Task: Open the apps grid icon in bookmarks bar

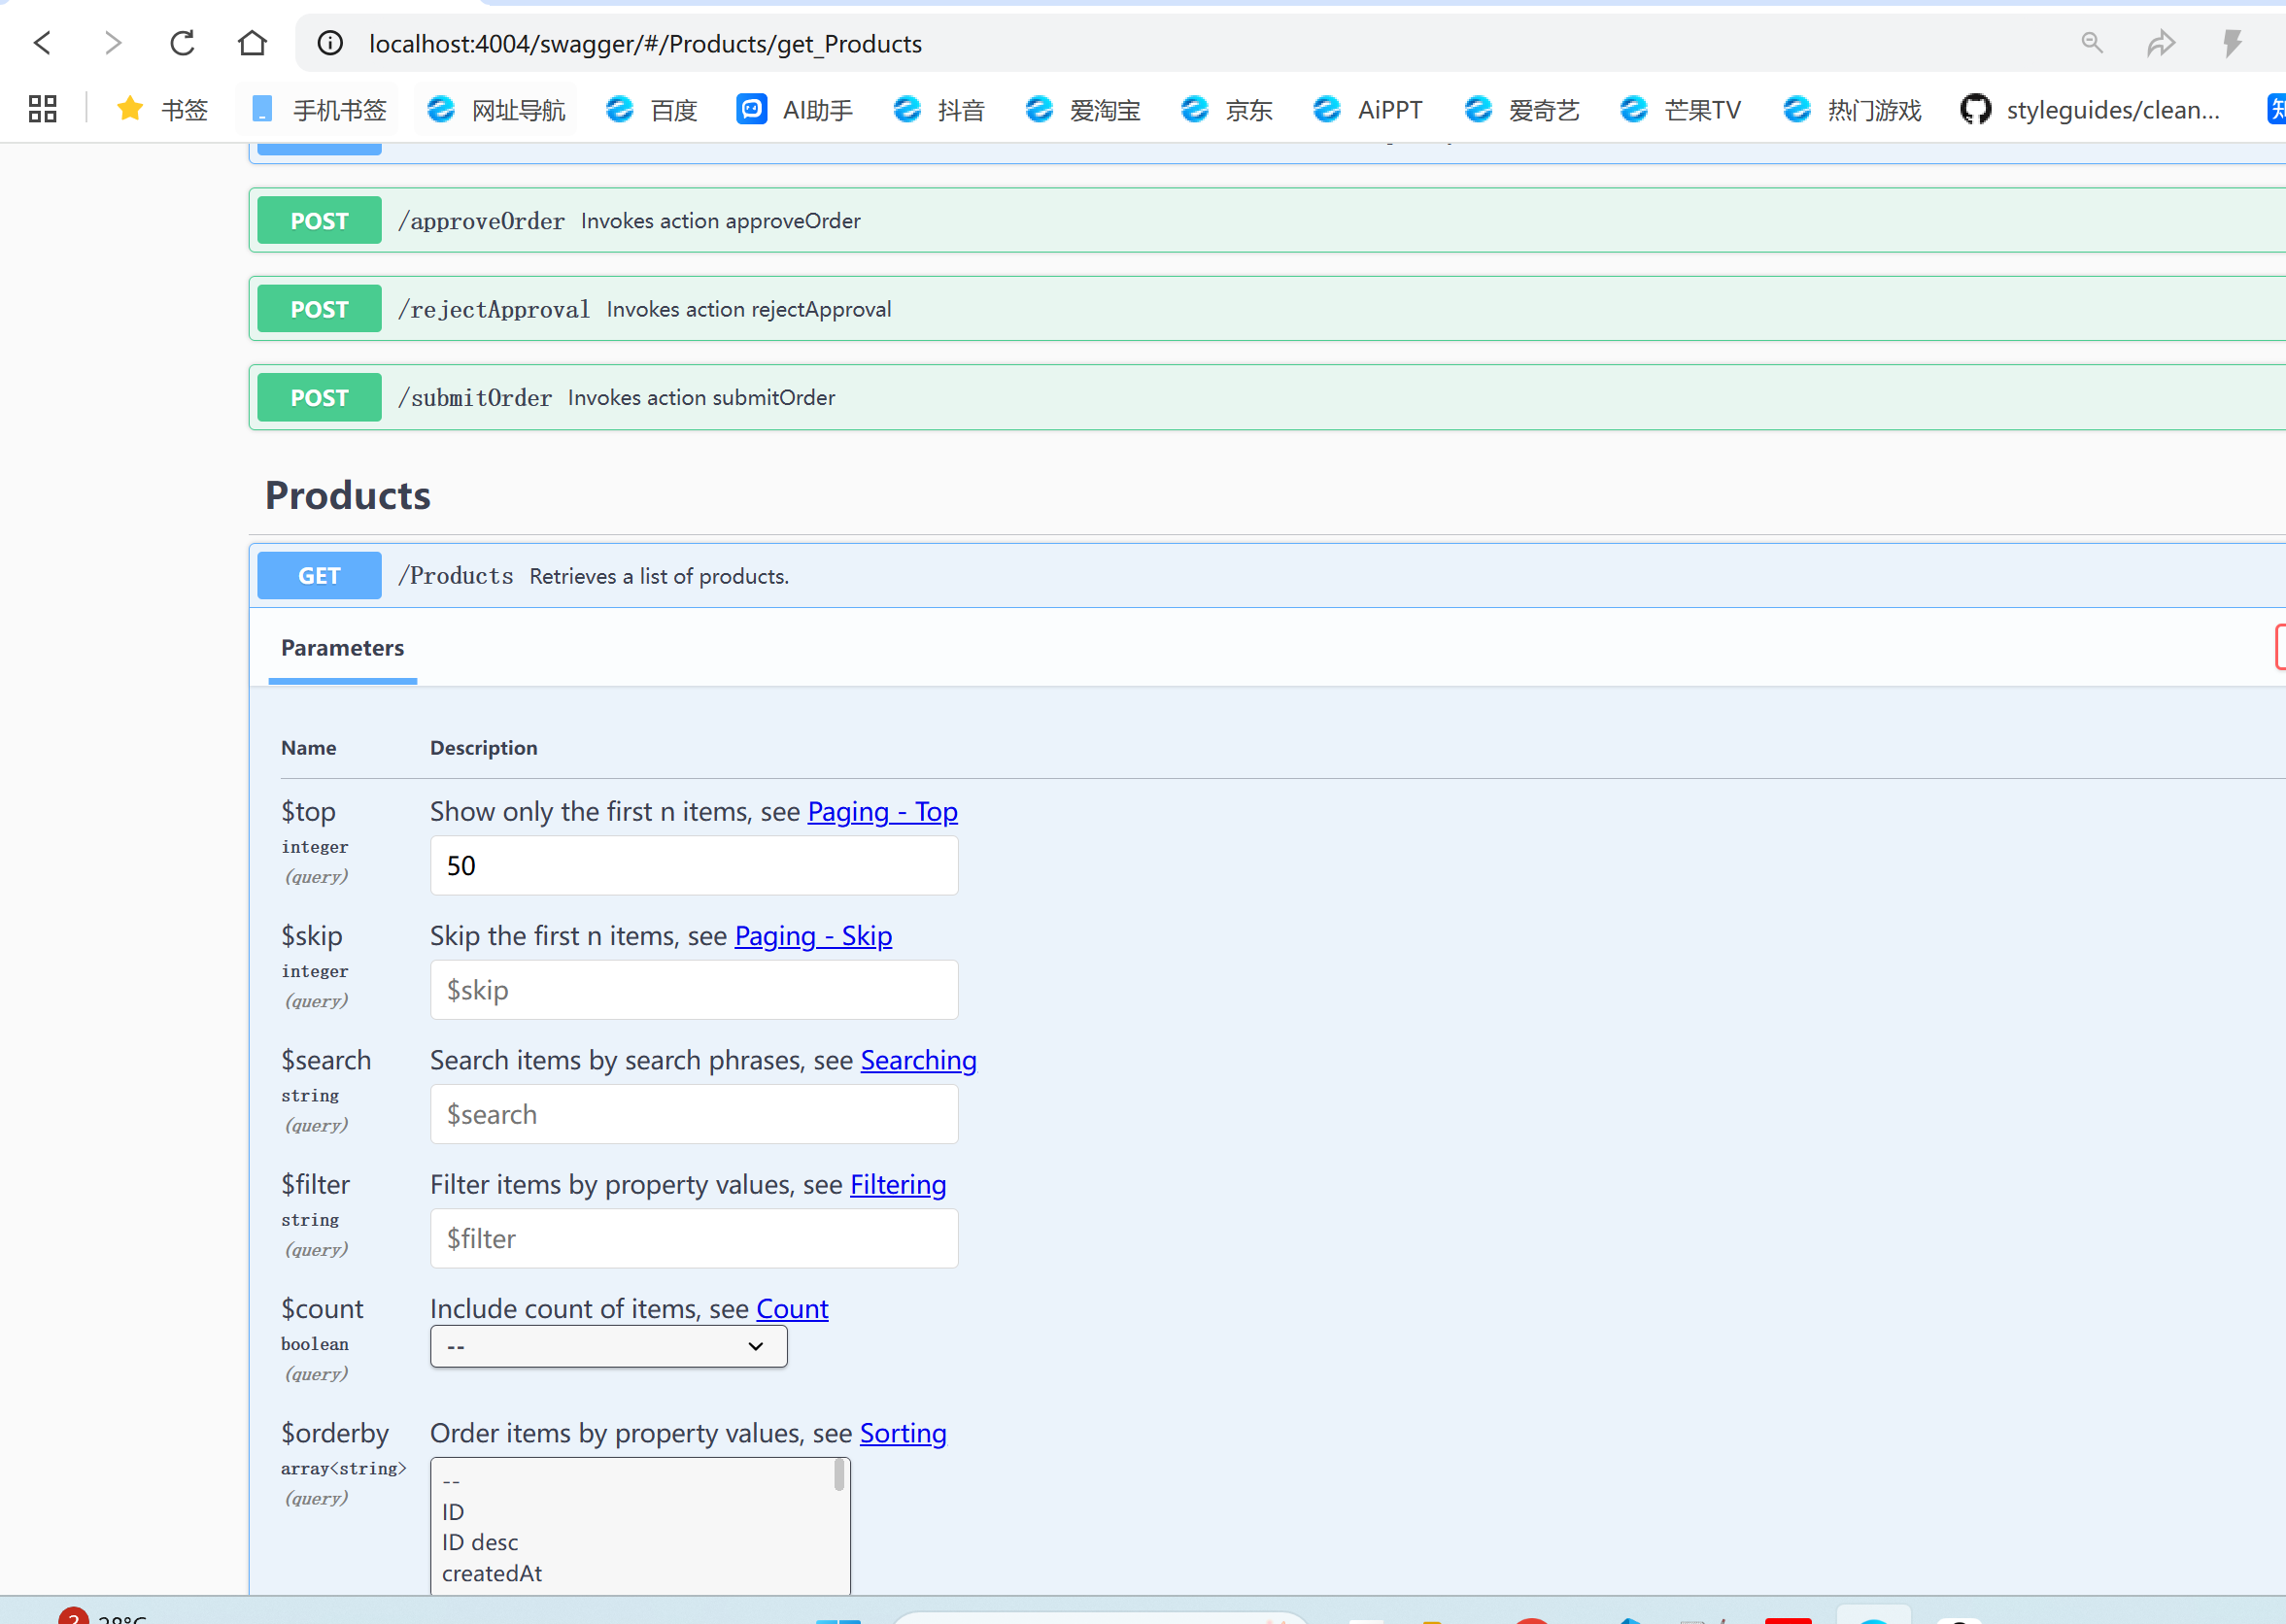Action: (x=42, y=109)
